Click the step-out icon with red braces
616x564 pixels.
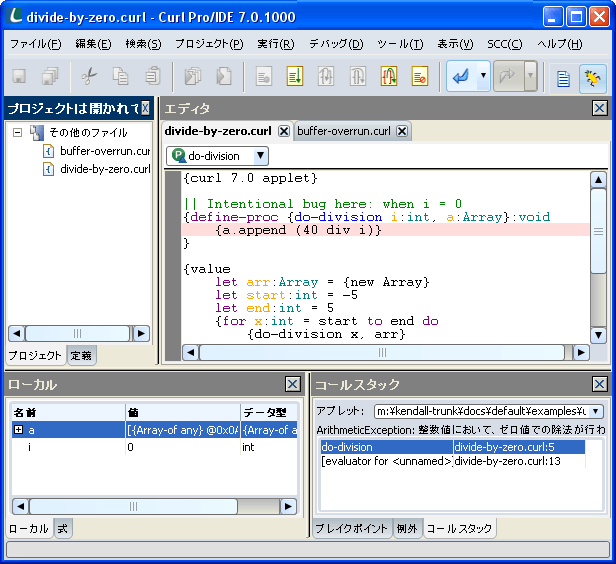click(x=389, y=76)
